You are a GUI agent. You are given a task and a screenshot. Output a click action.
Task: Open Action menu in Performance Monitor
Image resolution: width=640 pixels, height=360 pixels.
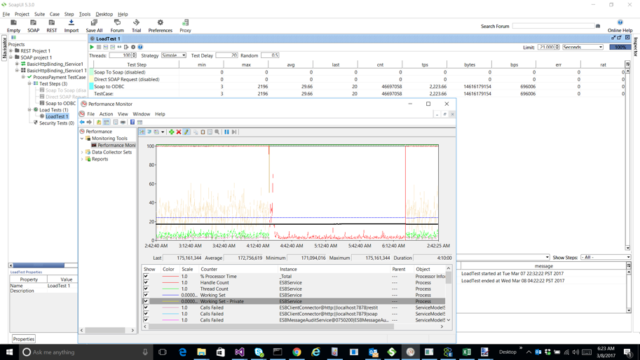pos(106,114)
